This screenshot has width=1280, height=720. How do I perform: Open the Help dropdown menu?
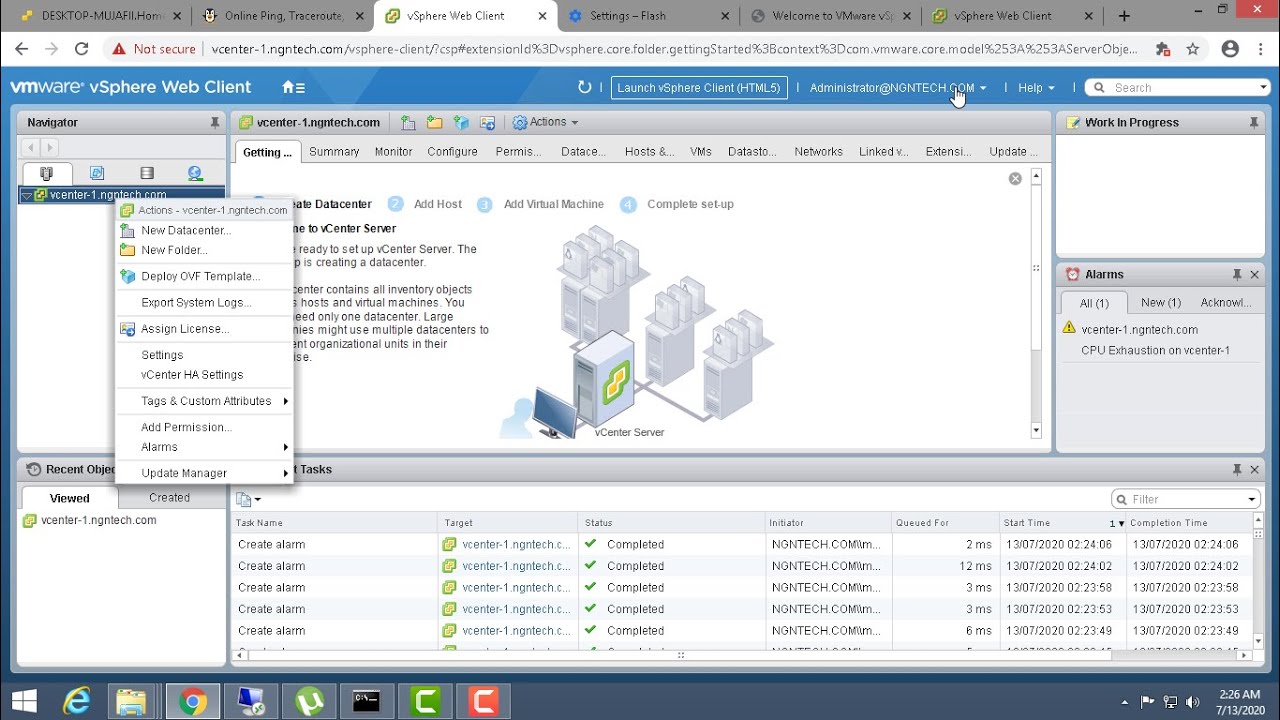(x=1036, y=88)
